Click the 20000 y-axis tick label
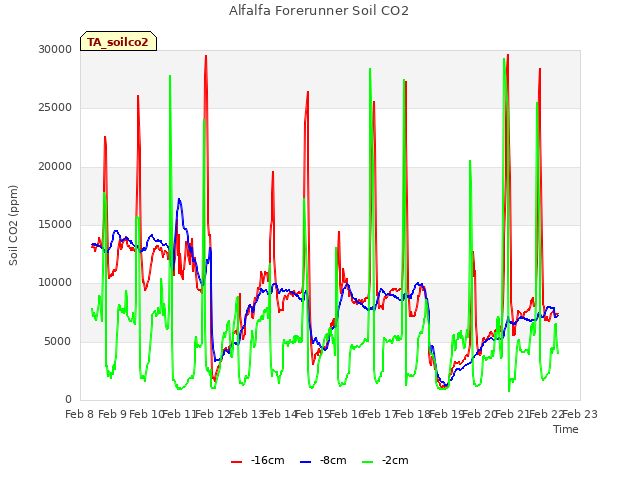Screen dimensions: 640x480 point(55,167)
